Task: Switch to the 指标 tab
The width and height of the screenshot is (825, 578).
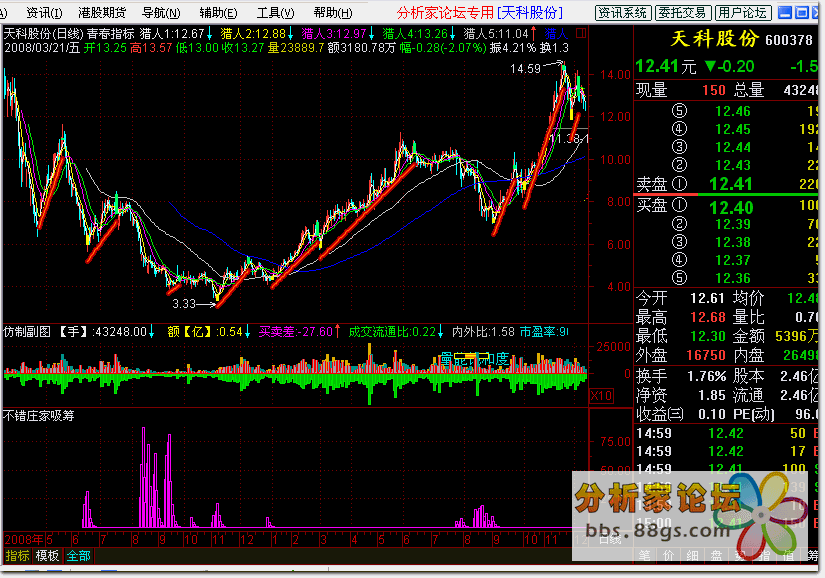Action: click(x=17, y=555)
